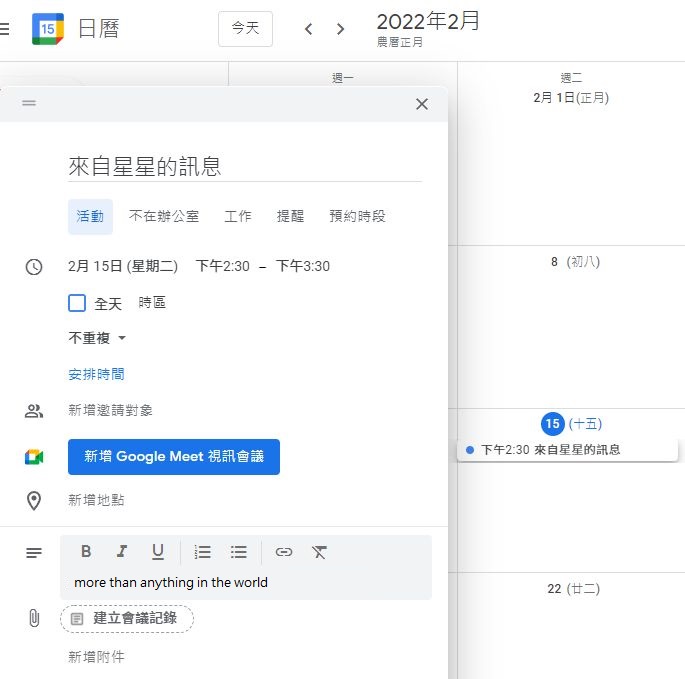The height and width of the screenshot is (679, 685).
Task: Select the 活動 event tab
Action: coord(90,216)
